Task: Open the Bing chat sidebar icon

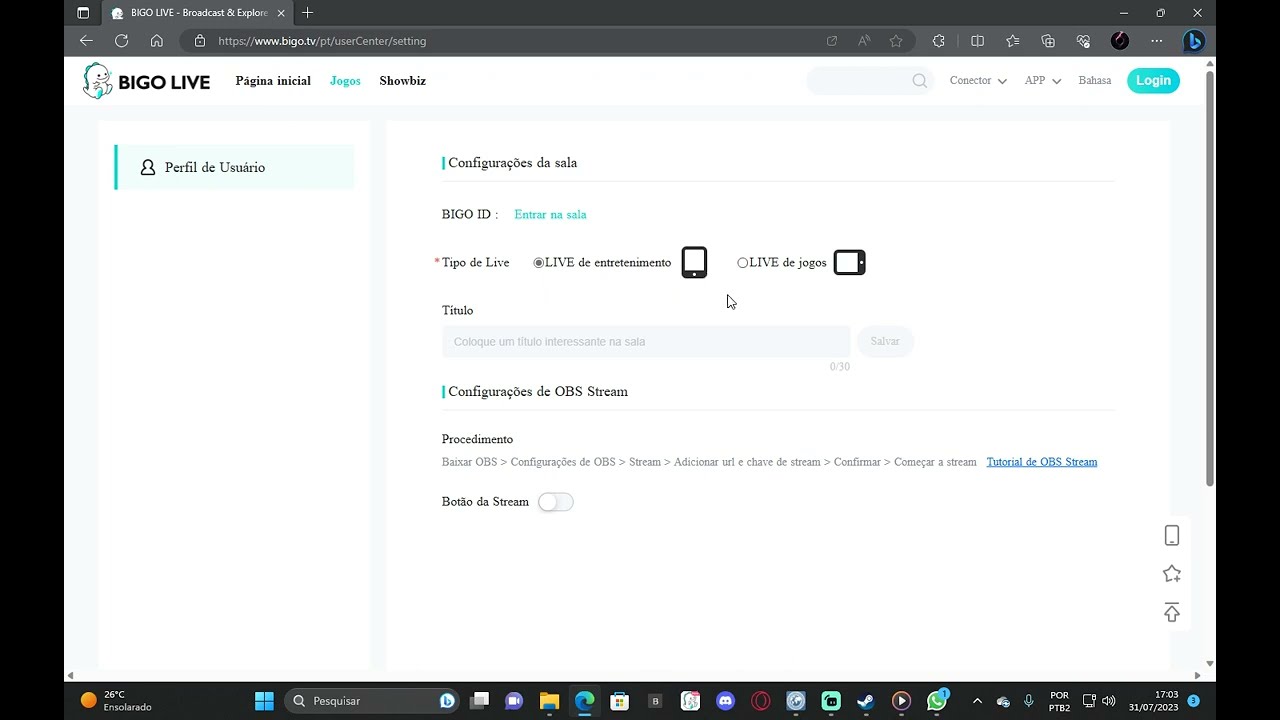Action: (x=1193, y=41)
